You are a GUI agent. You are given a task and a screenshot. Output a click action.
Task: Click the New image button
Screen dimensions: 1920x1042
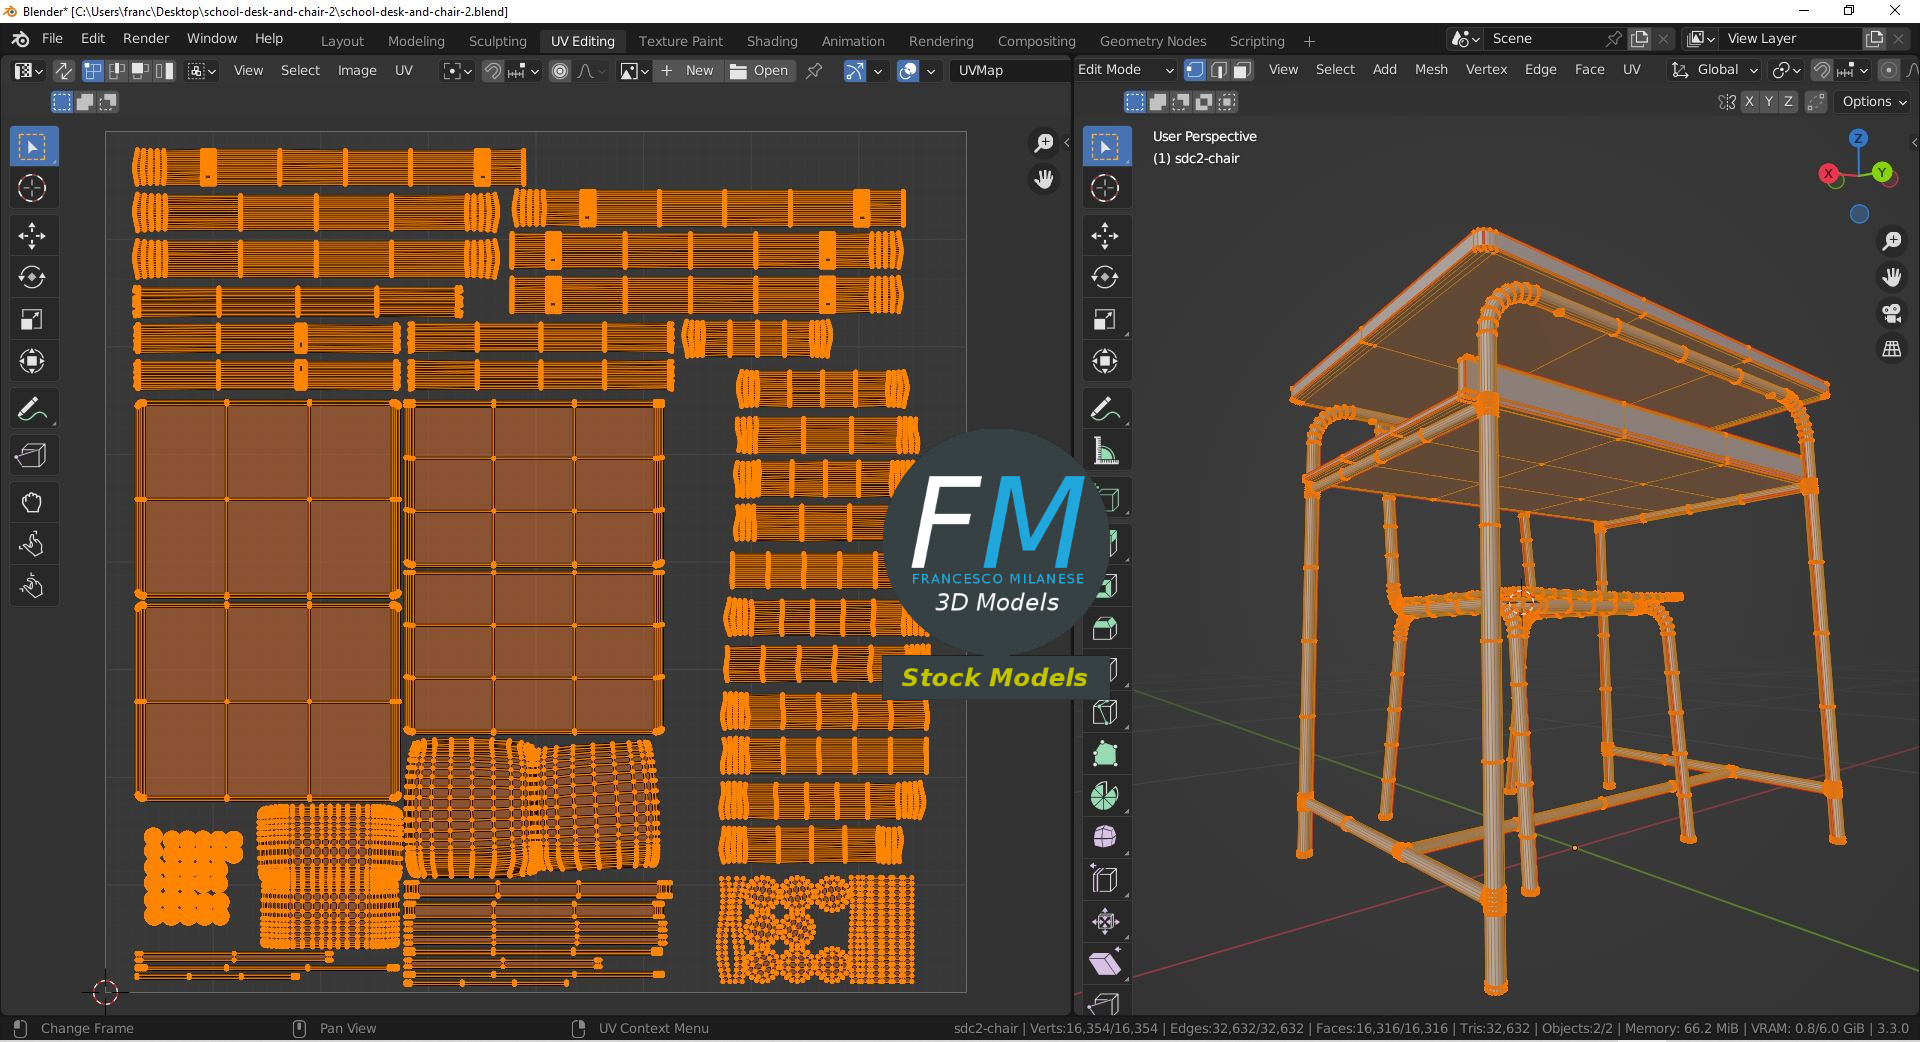[687, 71]
